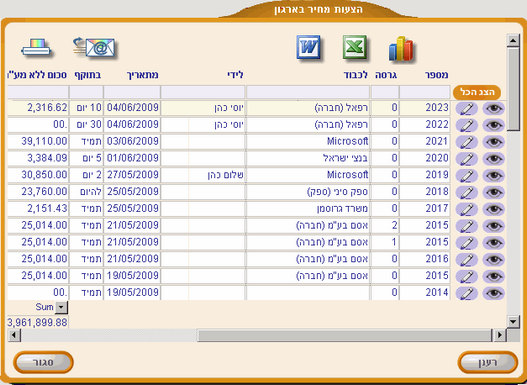Edit quote 2014 pencil icon
This screenshot has height=385, width=527.
pyautogui.click(x=467, y=293)
